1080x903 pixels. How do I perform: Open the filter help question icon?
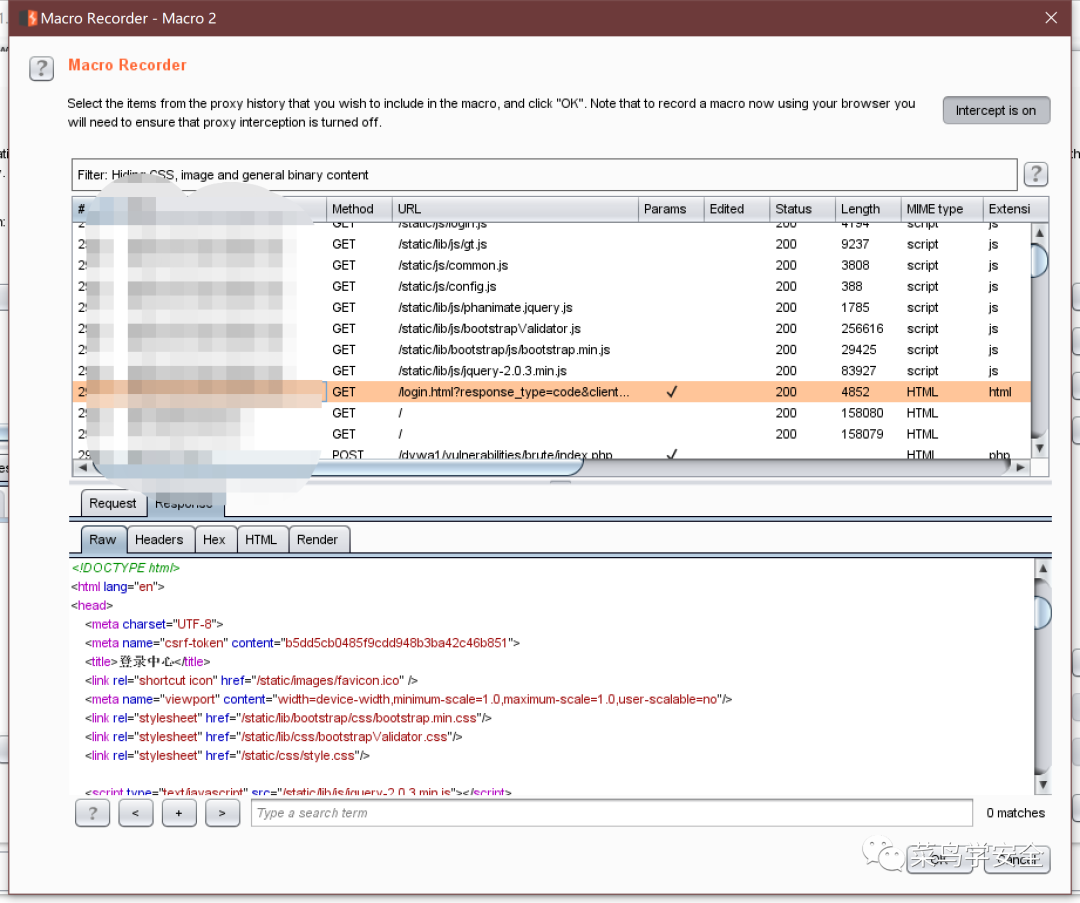point(1035,174)
